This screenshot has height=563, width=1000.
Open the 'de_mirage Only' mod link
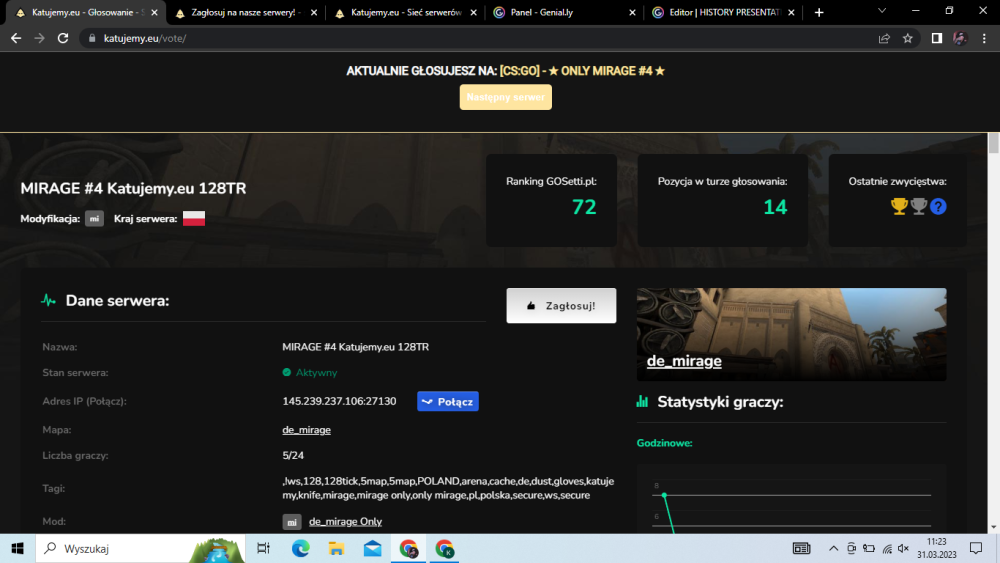click(345, 522)
